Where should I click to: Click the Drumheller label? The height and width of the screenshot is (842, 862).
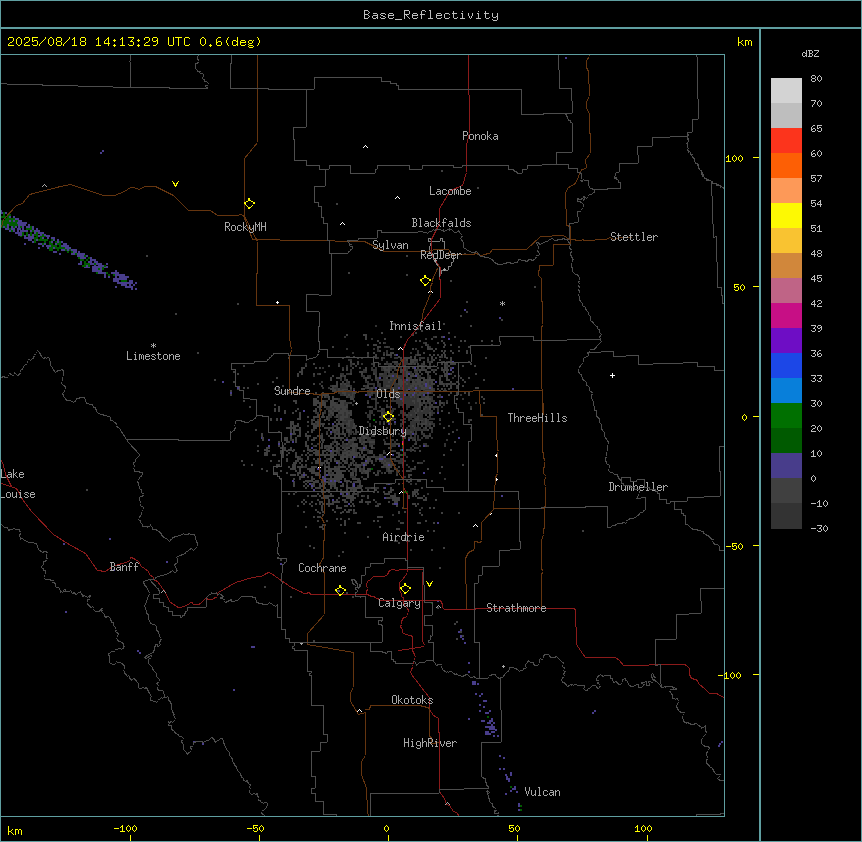638,487
